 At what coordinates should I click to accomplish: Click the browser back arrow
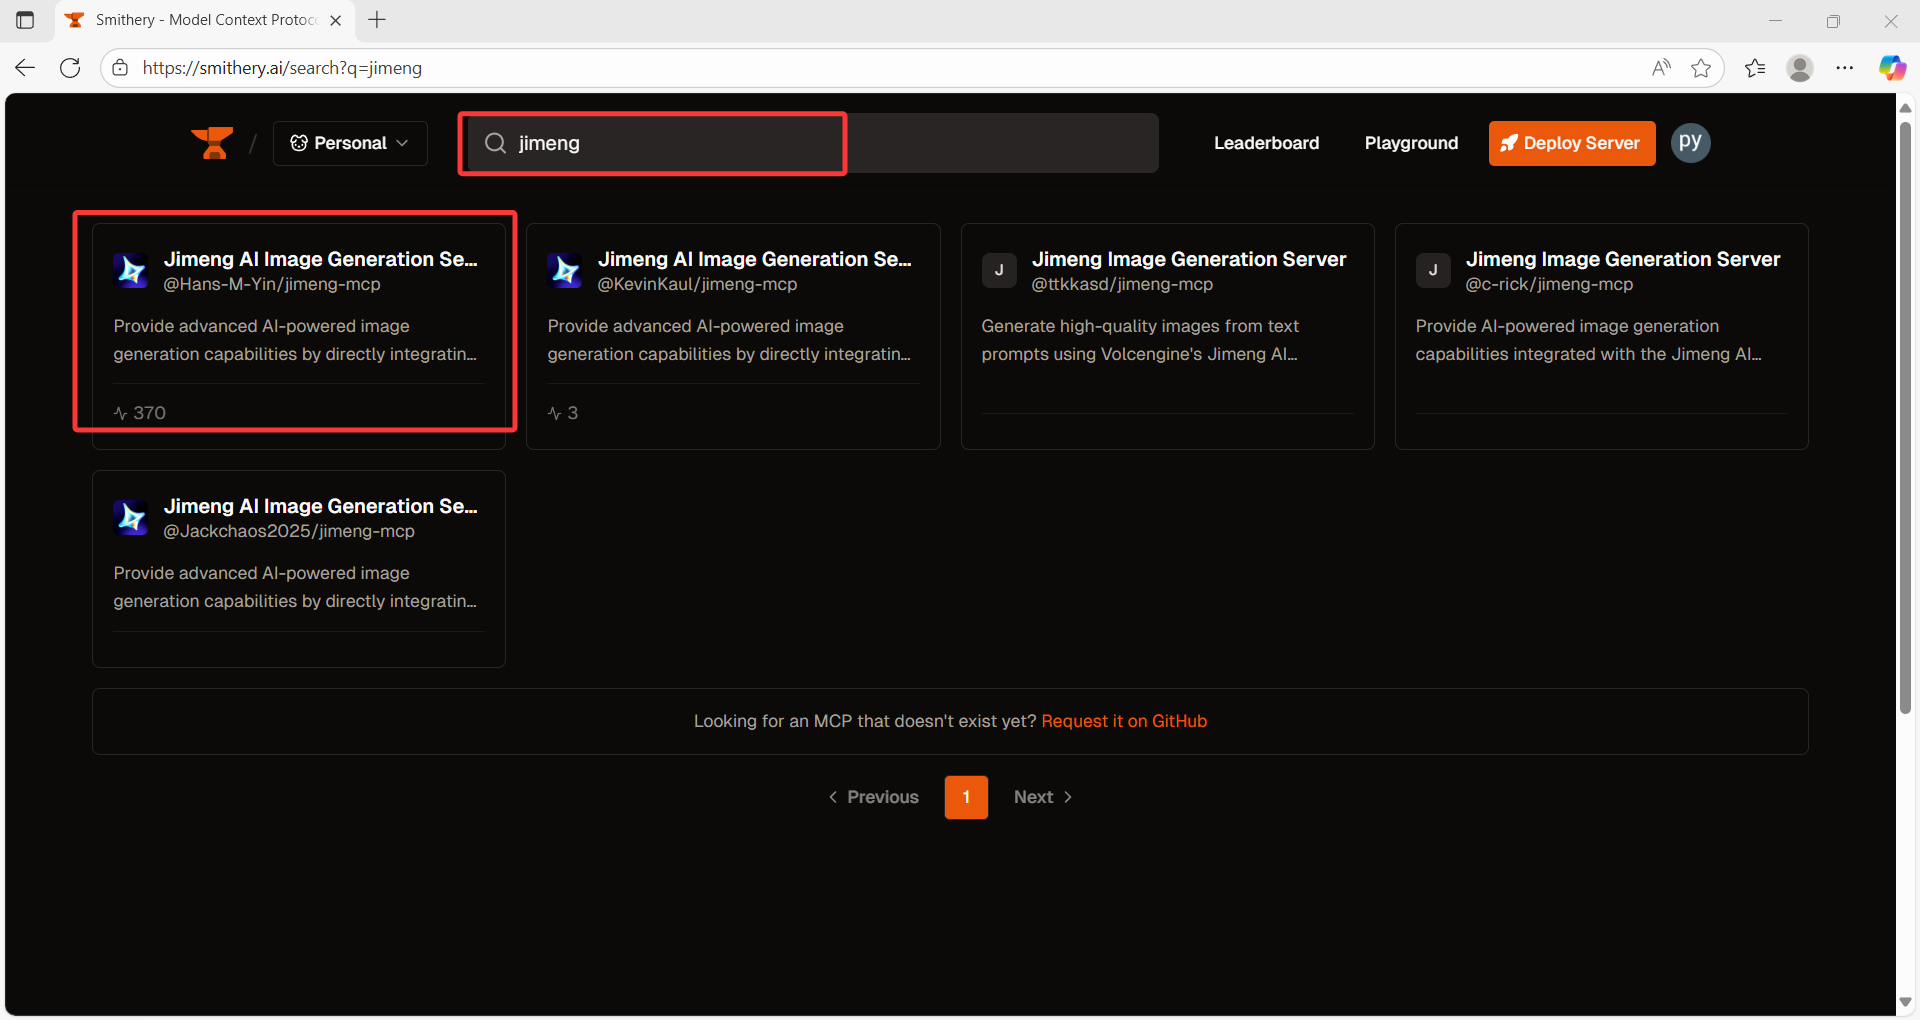[25, 68]
